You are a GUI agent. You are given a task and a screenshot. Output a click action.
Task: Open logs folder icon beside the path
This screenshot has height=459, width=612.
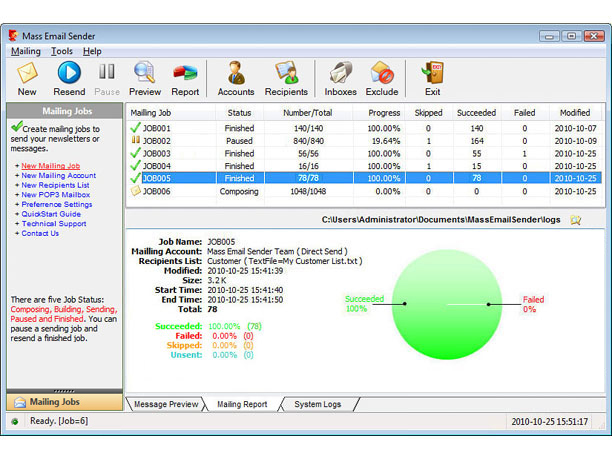(576, 220)
